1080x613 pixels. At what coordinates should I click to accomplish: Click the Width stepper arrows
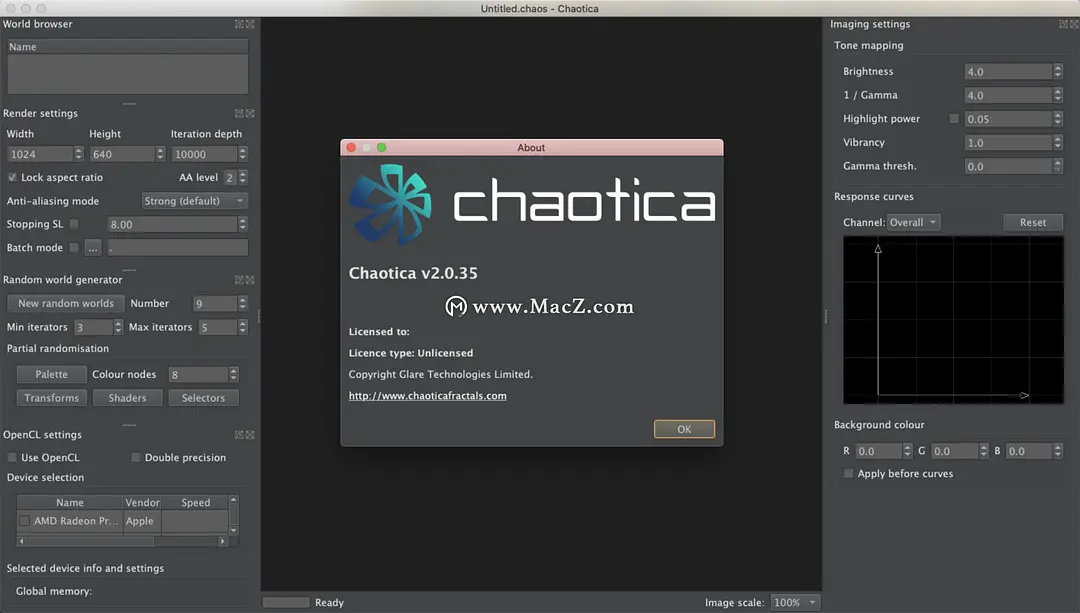79,154
